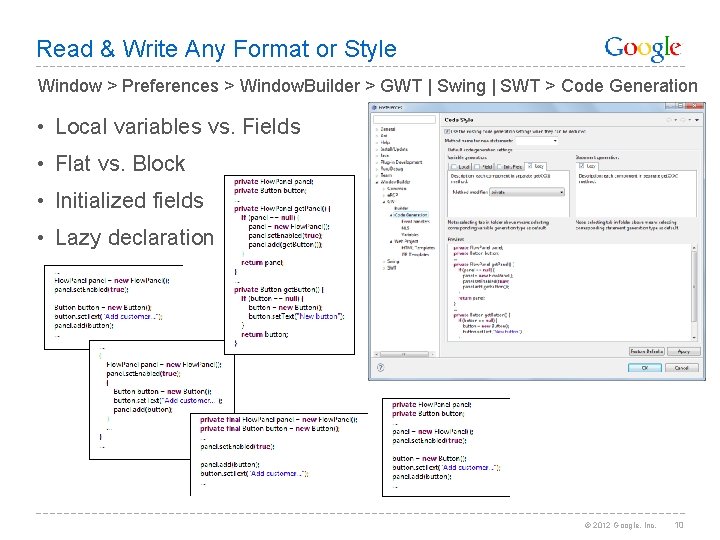
Task: Open the Method modifier private dropdown
Action: pos(527,192)
